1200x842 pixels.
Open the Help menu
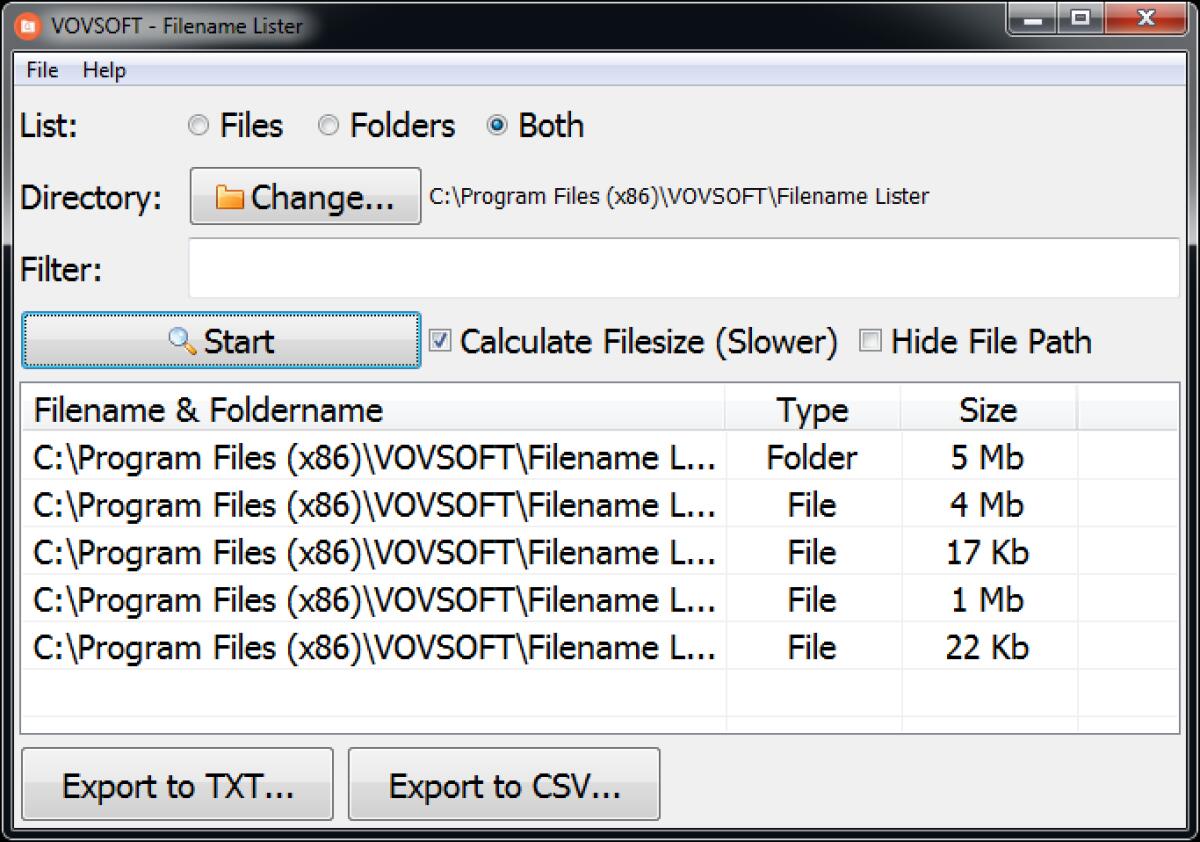coord(104,70)
